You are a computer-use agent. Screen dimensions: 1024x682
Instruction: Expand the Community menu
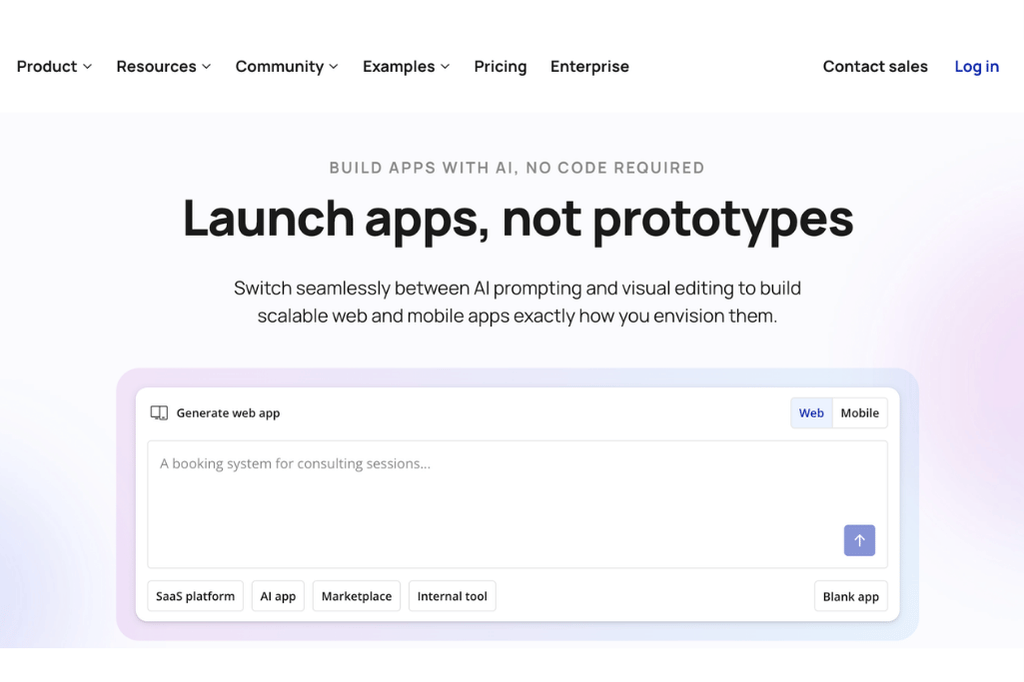286,67
